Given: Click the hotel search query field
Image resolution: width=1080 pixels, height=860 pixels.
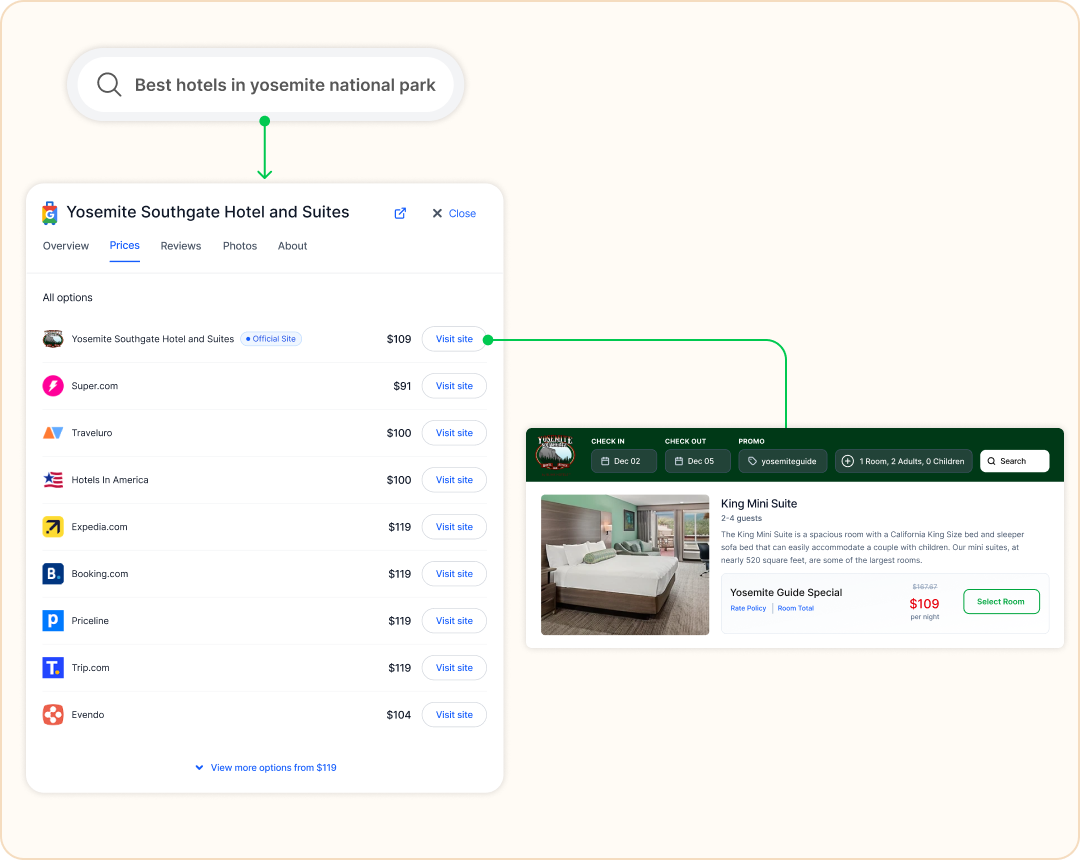Looking at the screenshot, I should 266,85.
